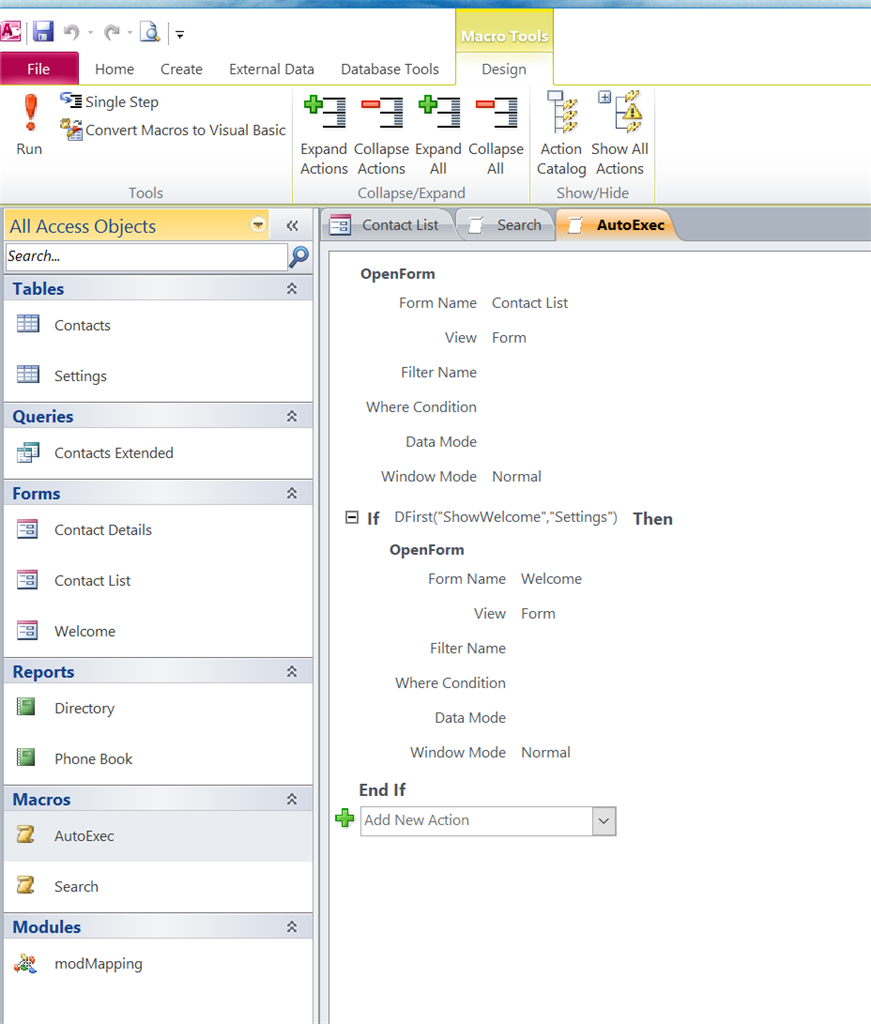Click the Form Name value Welcome

point(551,579)
